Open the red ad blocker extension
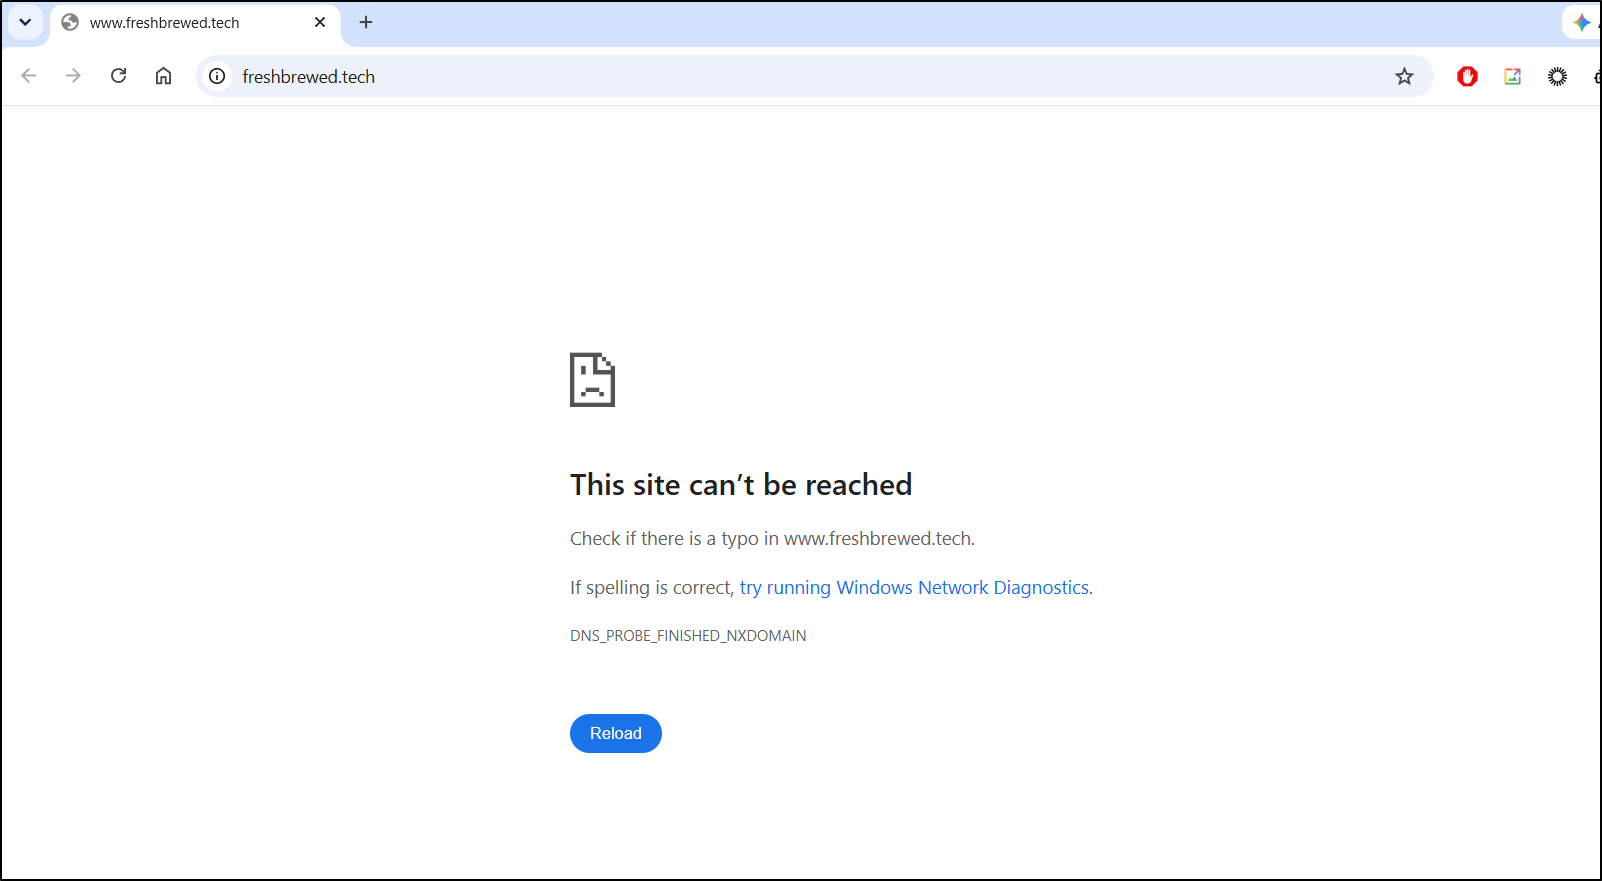The width and height of the screenshot is (1602, 881). point(1467,76)
